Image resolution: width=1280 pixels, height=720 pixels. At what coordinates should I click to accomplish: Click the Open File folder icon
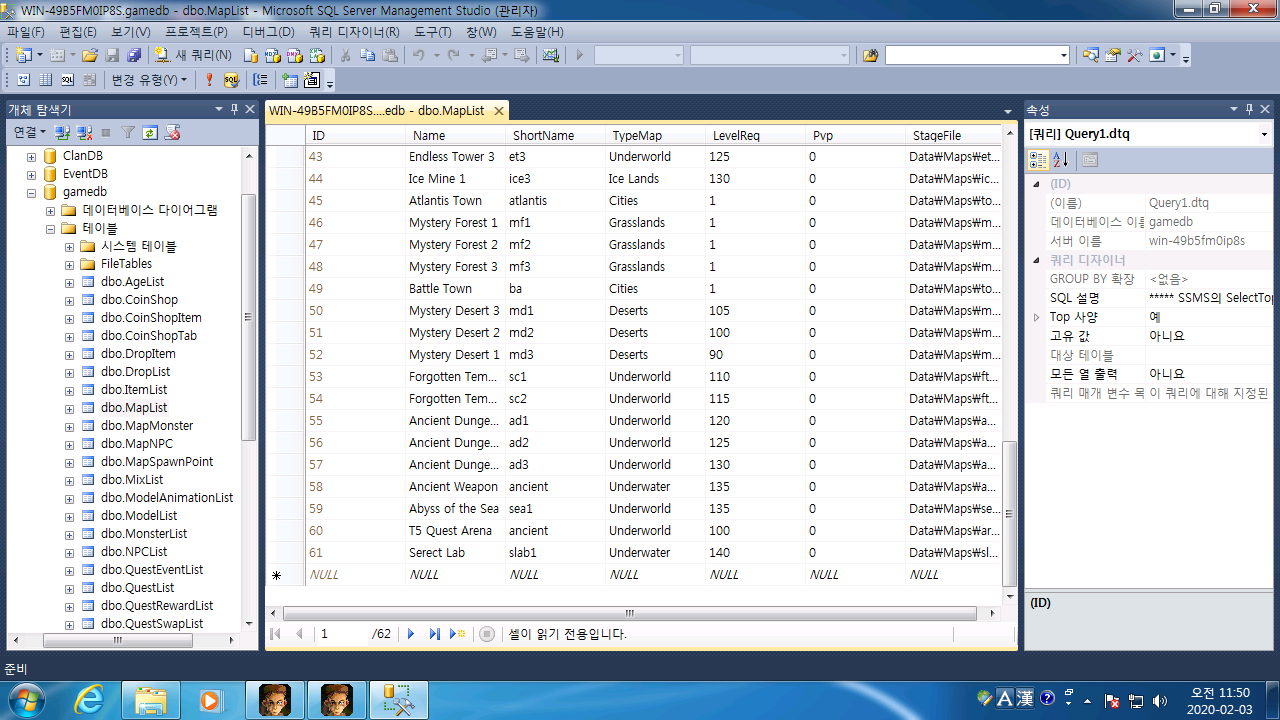(90, 55)
